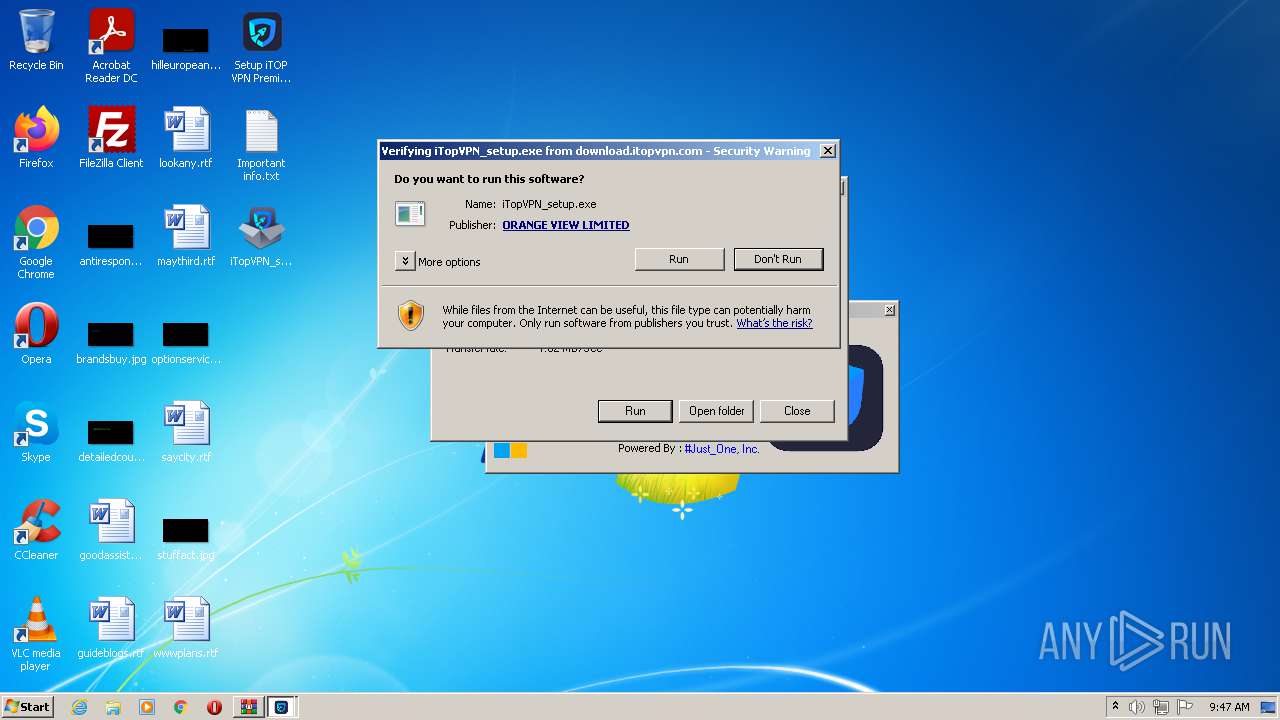Select the optionservic desktop file
Screen dimensions: 1280x720
pyautogui.click(x=186, y=343)
